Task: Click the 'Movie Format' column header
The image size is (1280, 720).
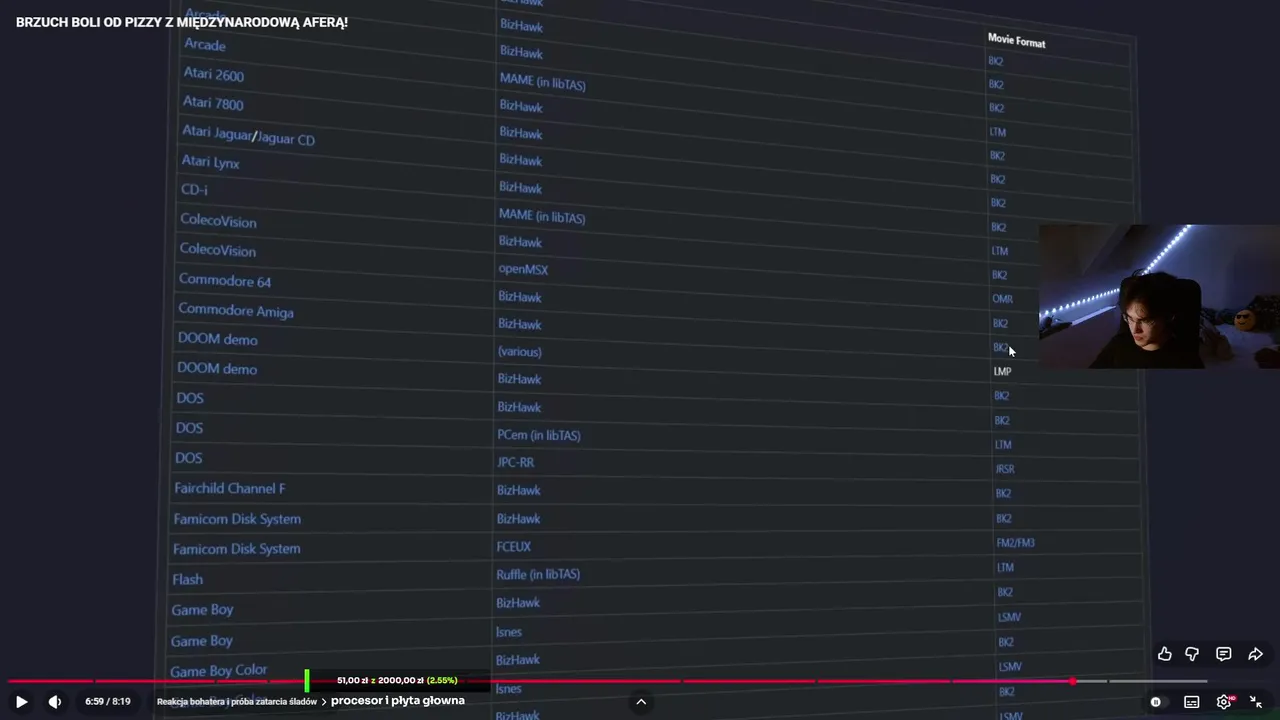Action: tap(1016, 41)
